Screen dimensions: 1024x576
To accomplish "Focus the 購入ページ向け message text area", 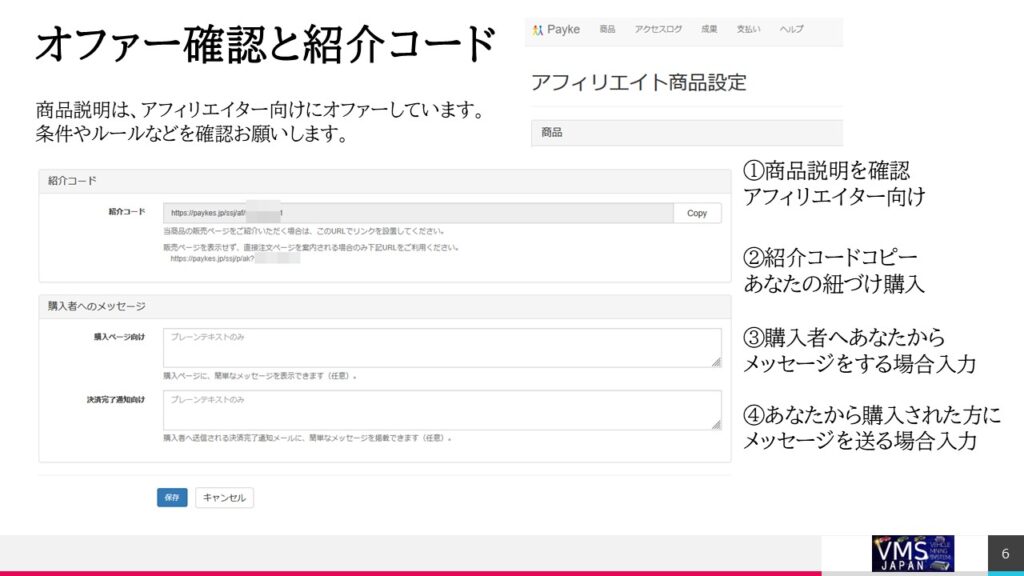I will (x=441, y=347).
